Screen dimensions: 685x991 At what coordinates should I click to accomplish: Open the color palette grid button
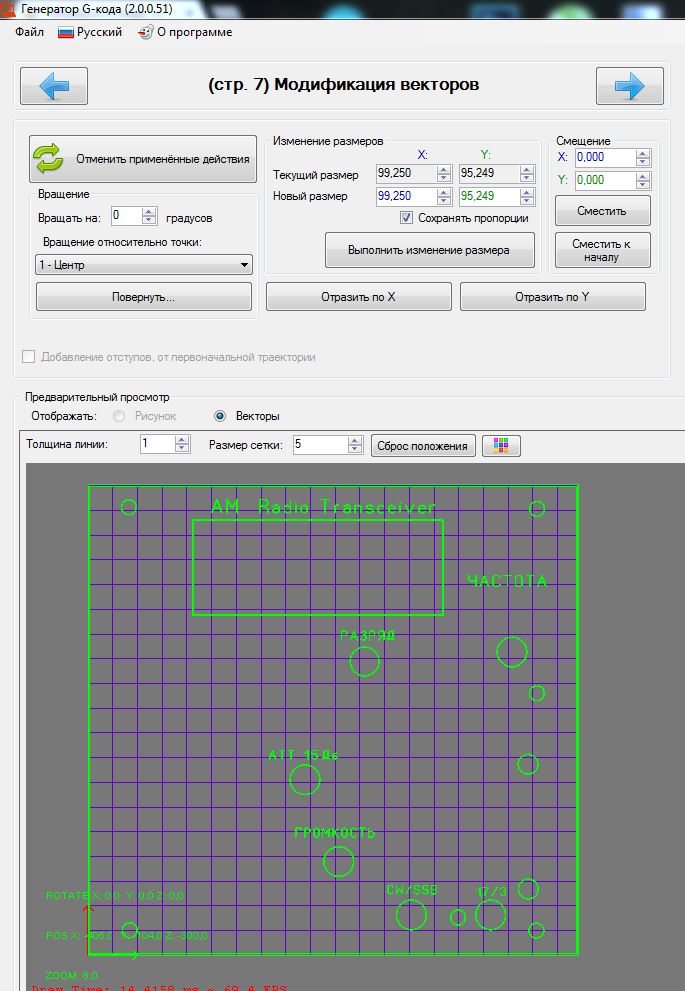pos(501,446)
